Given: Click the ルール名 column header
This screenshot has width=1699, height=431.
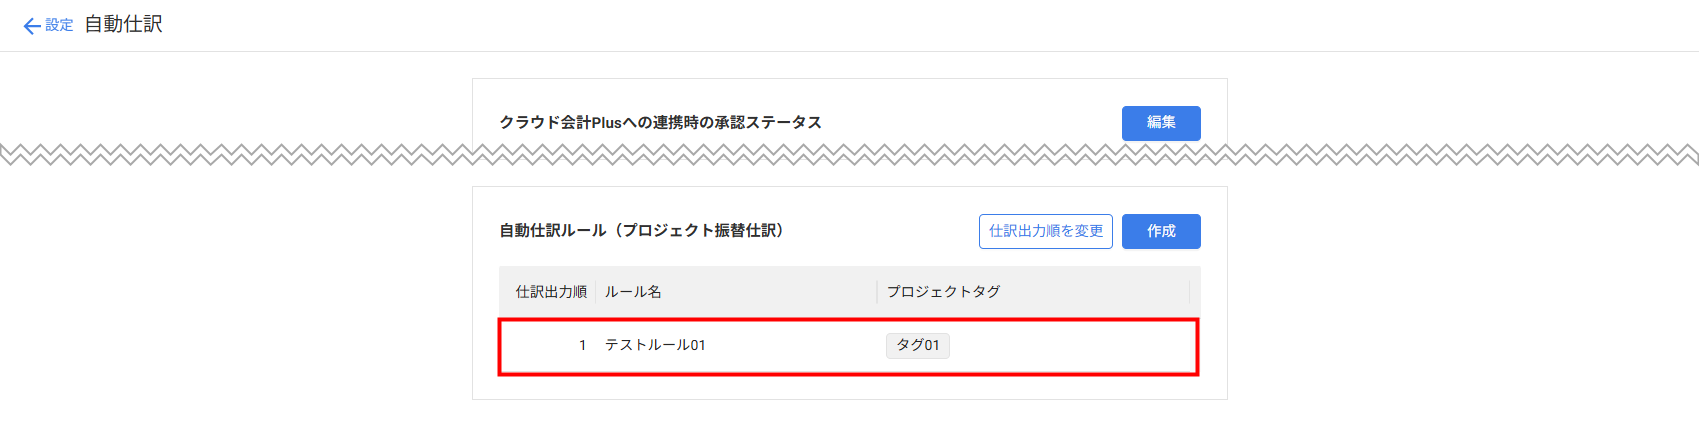Looking at the screenshot, I should coord(633,292).
